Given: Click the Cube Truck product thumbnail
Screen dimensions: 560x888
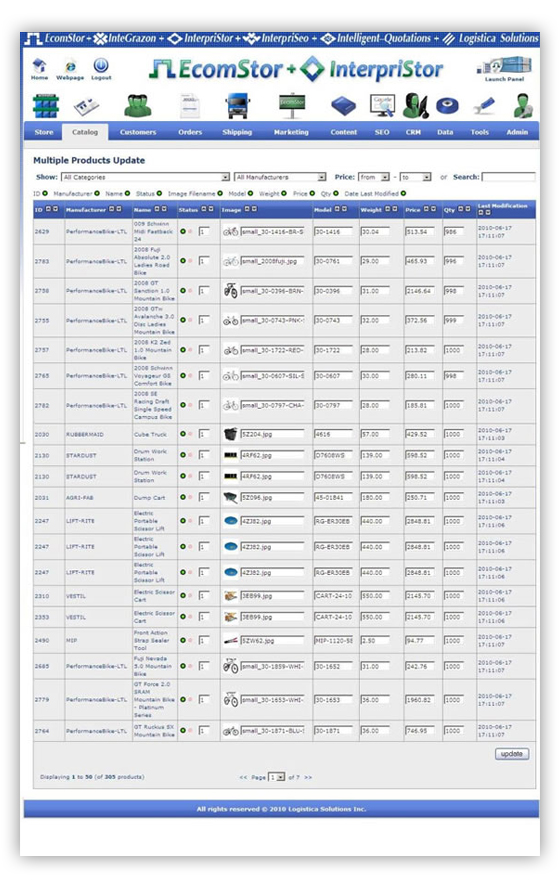Looking at the screenshot, I should 230,434.
